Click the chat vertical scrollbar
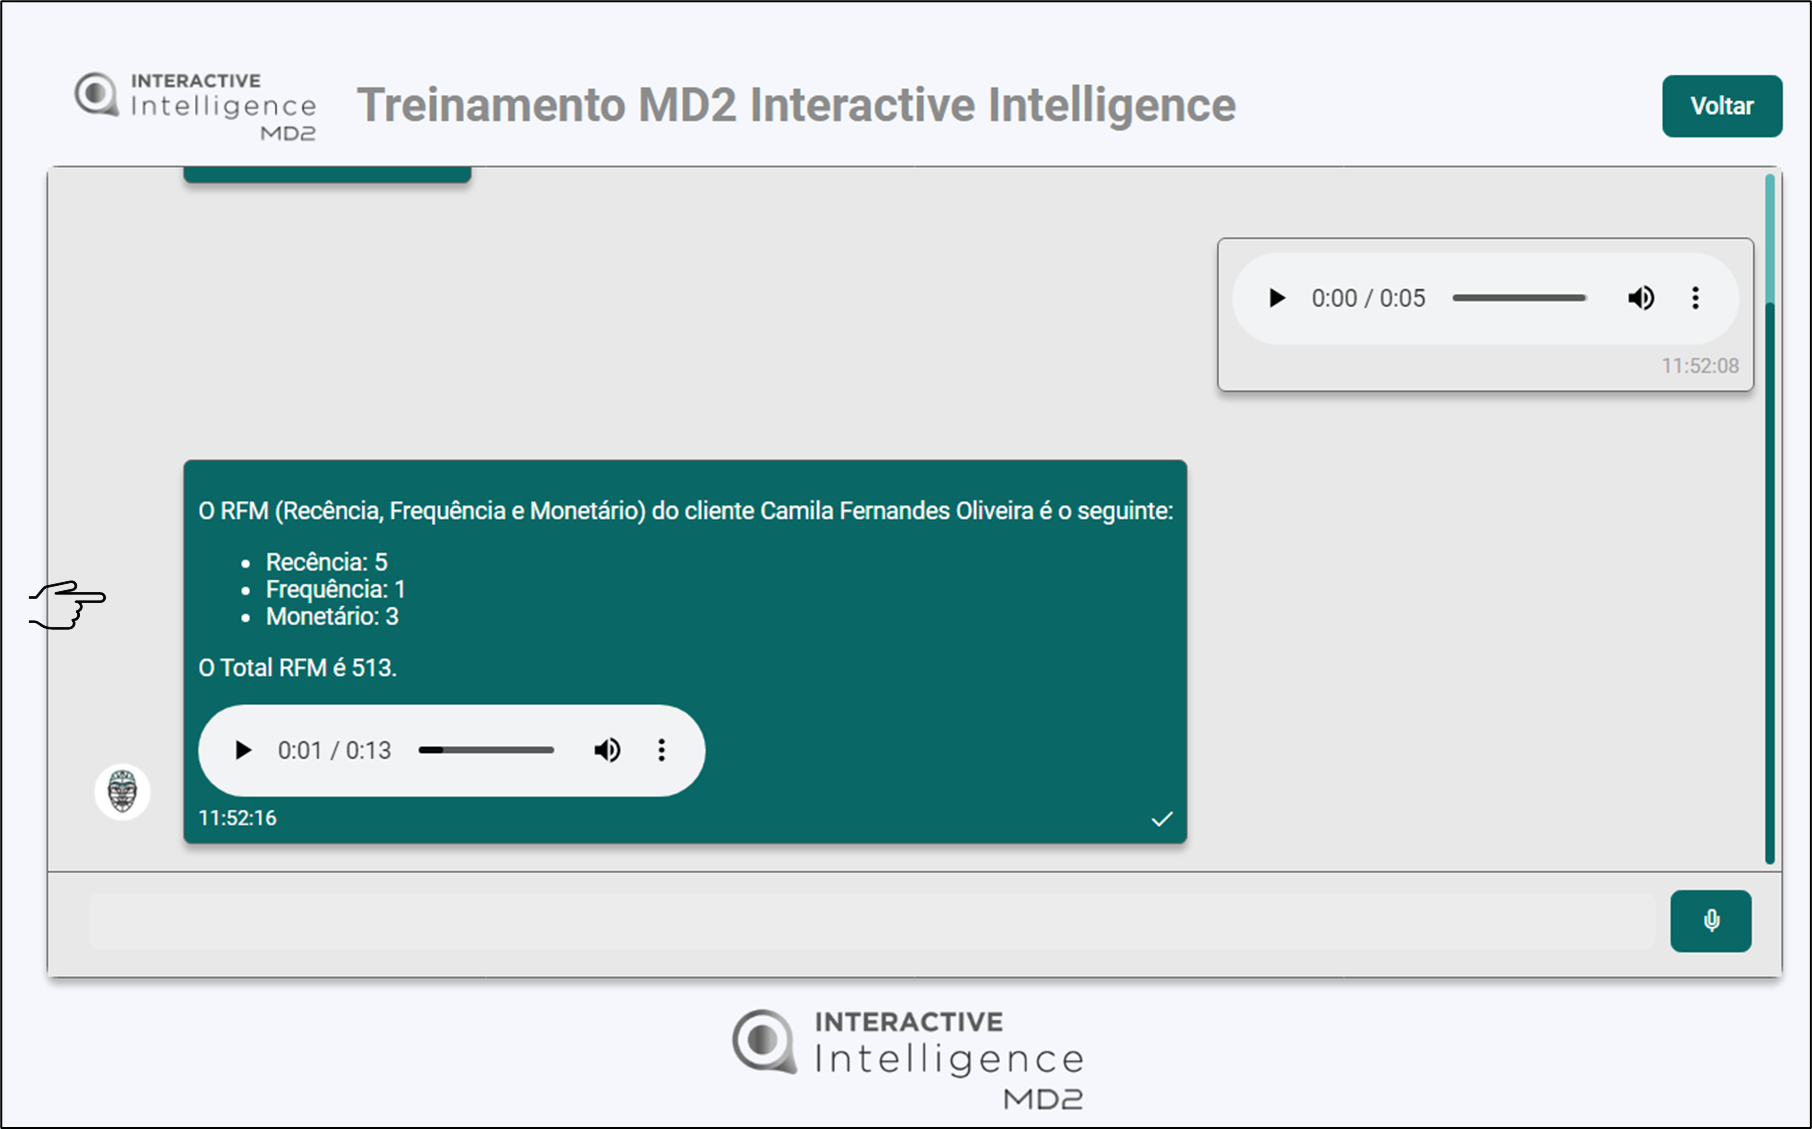The image size is (1812, 1129). click(x=1769, y=520)
